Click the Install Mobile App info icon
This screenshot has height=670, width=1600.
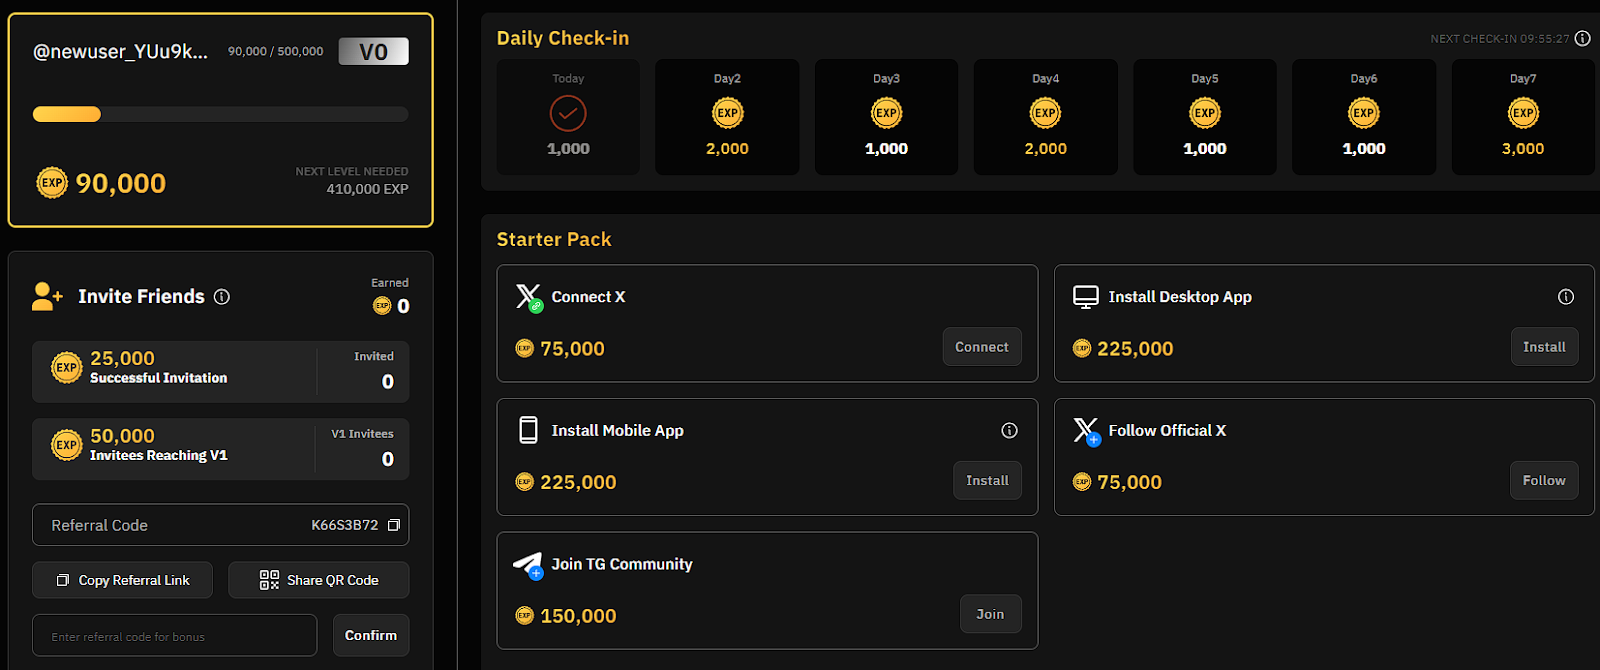point(1009,430)
